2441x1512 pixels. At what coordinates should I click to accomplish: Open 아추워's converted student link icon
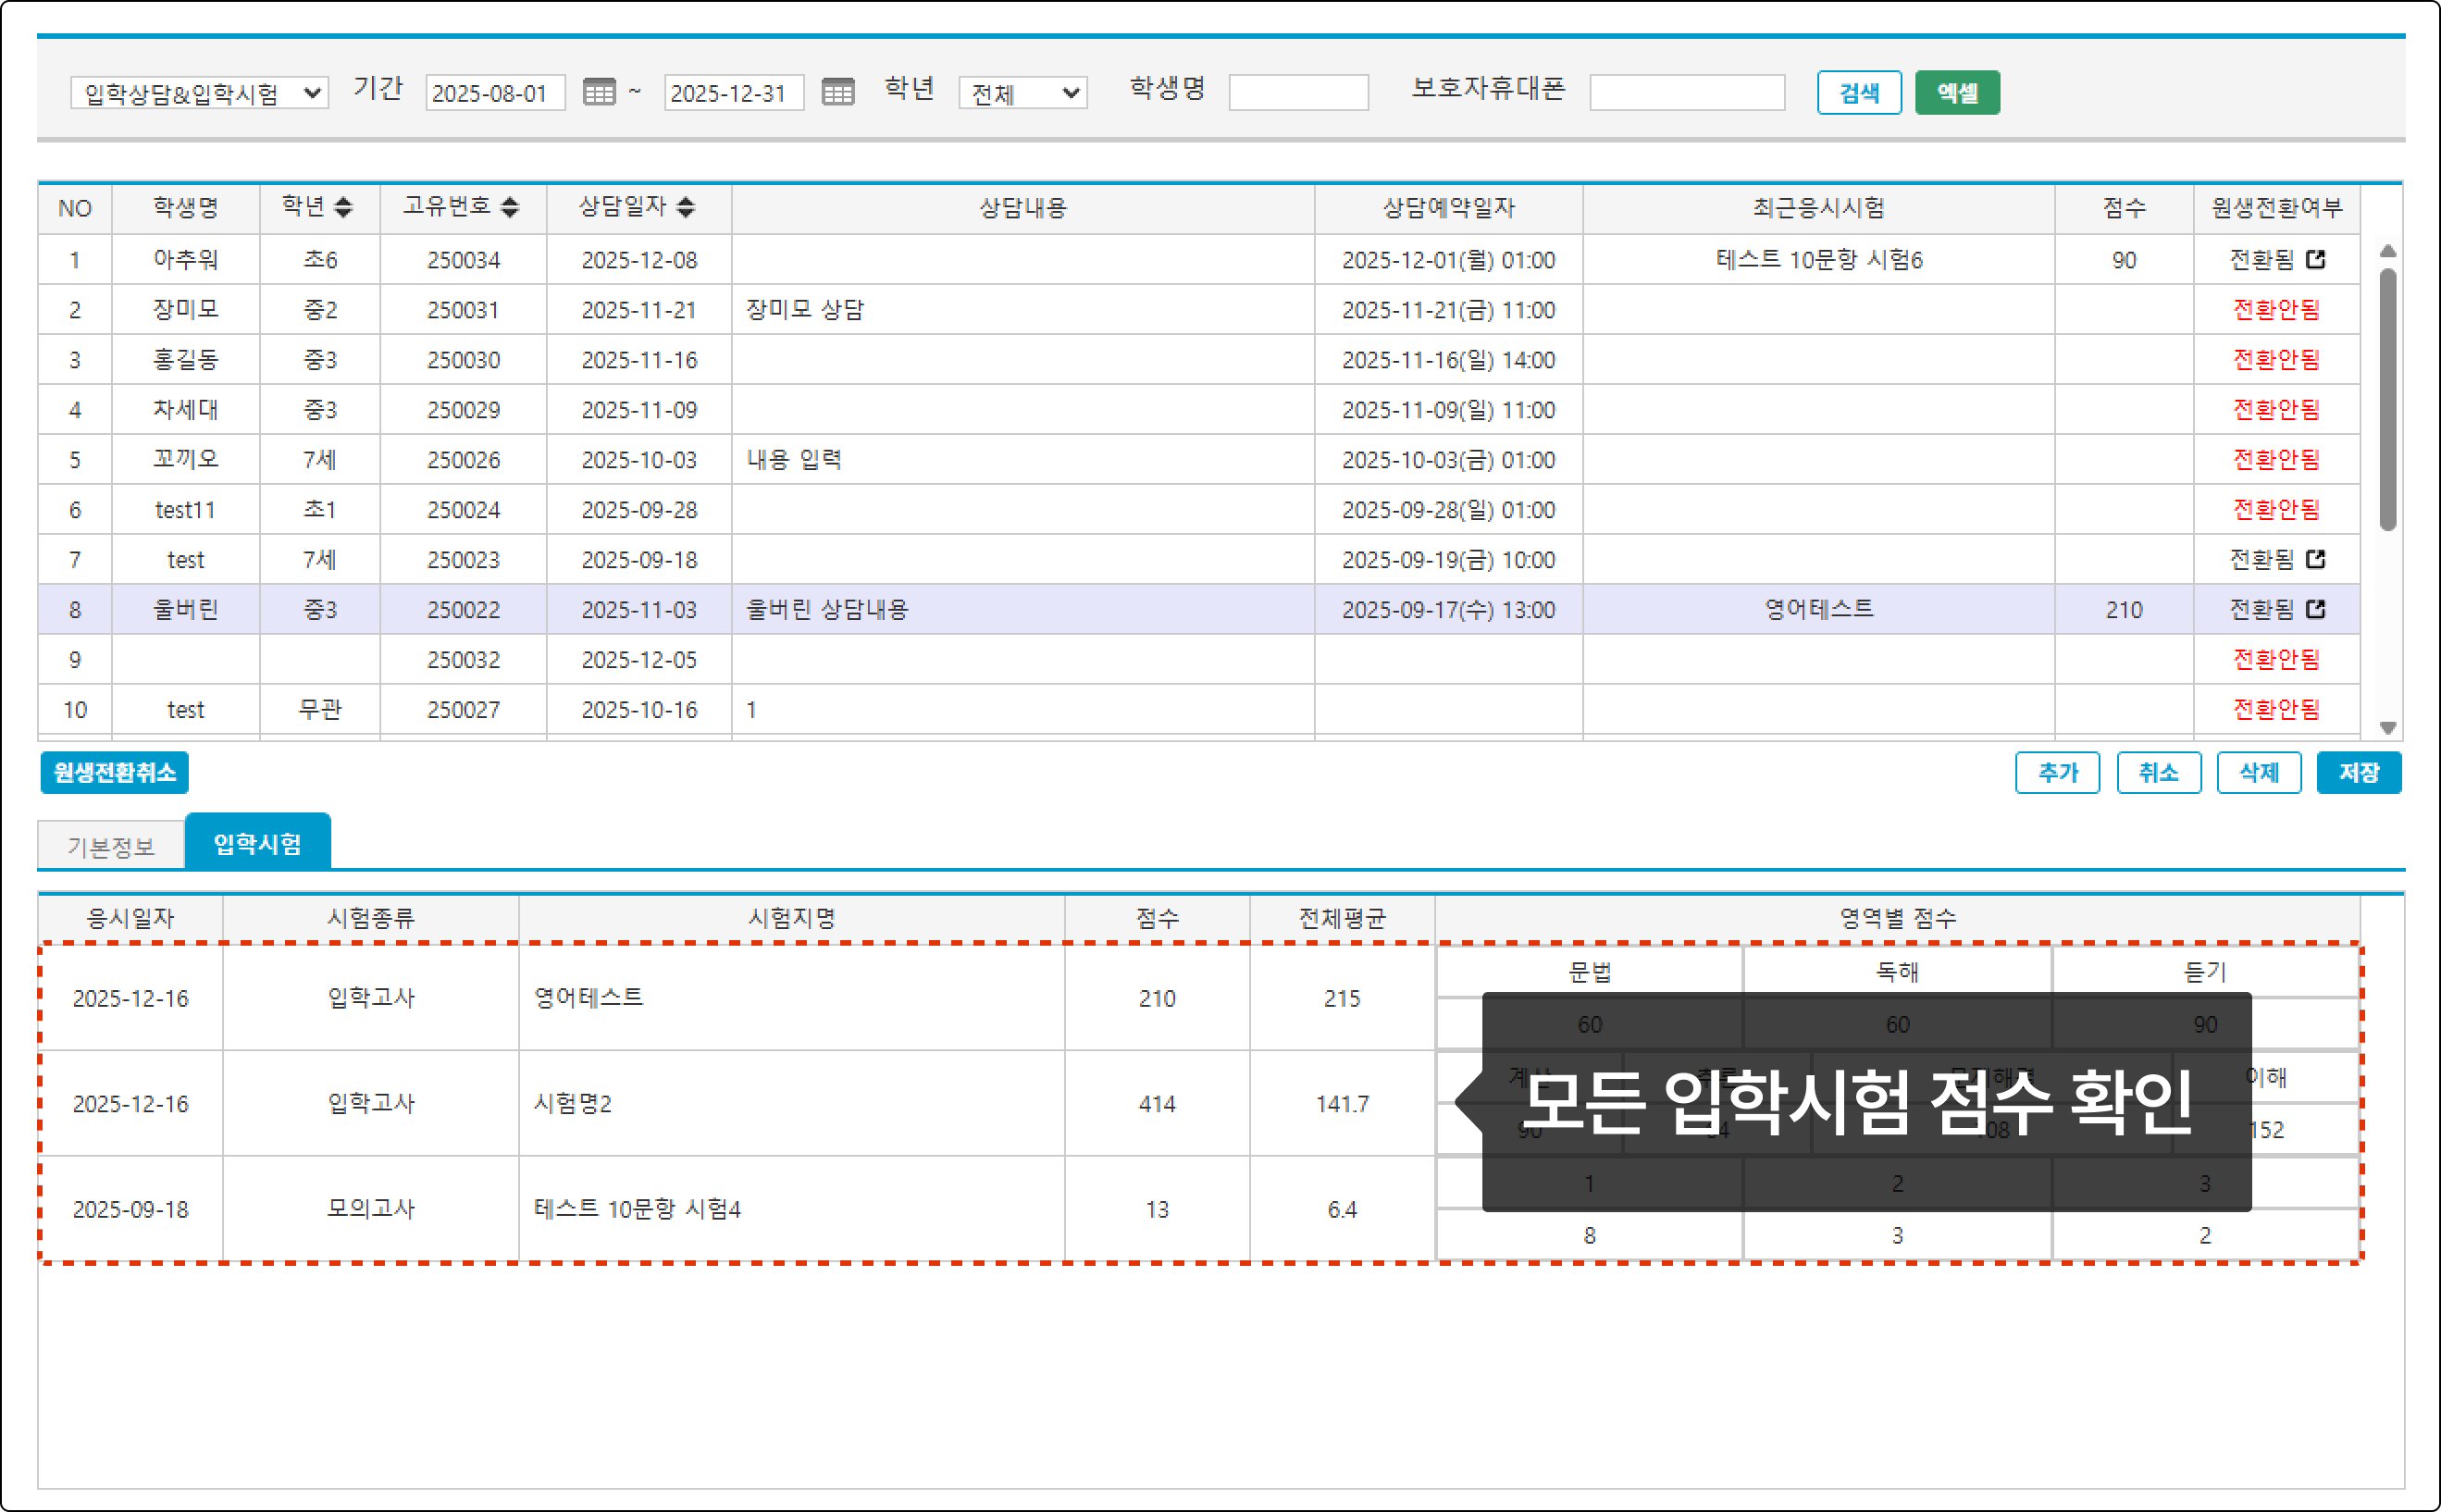click(2315, 259)
